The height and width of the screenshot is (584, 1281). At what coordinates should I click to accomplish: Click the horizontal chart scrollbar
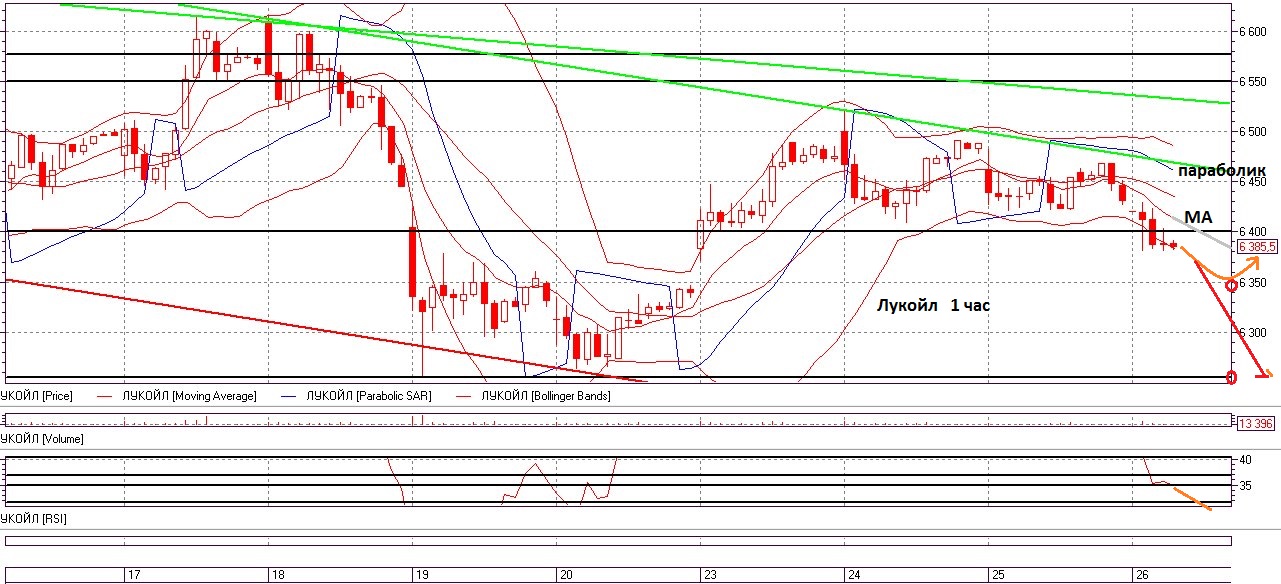[618, 542]
